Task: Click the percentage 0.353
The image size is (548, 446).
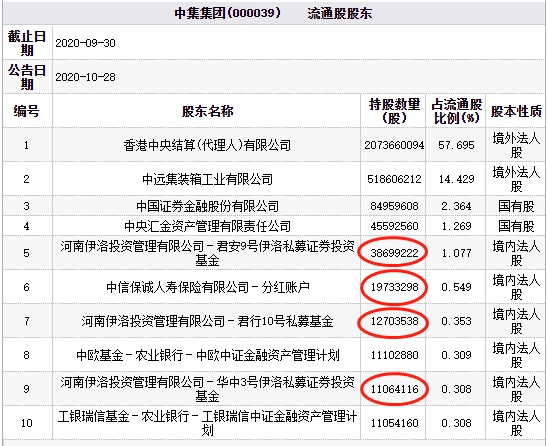Action: (456, 321)
